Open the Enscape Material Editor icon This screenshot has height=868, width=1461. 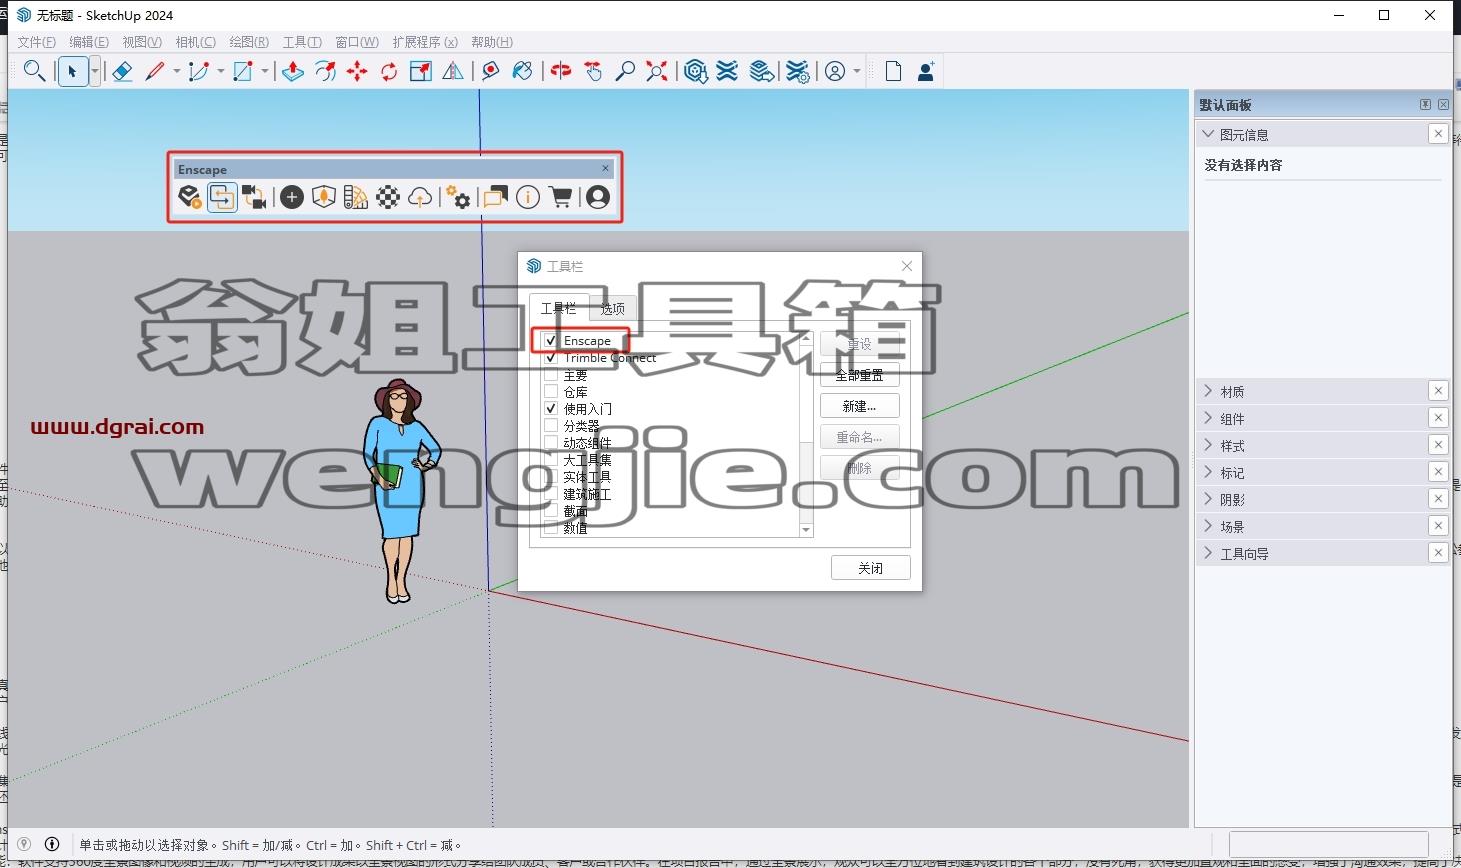(x=388, y=197)
